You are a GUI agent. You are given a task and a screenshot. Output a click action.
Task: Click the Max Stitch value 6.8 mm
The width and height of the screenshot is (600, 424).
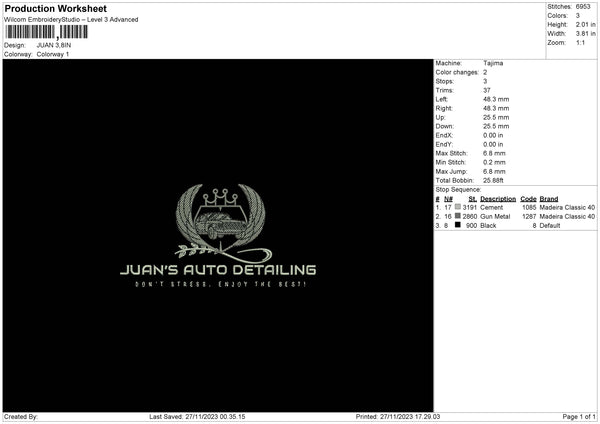[494, 153]
